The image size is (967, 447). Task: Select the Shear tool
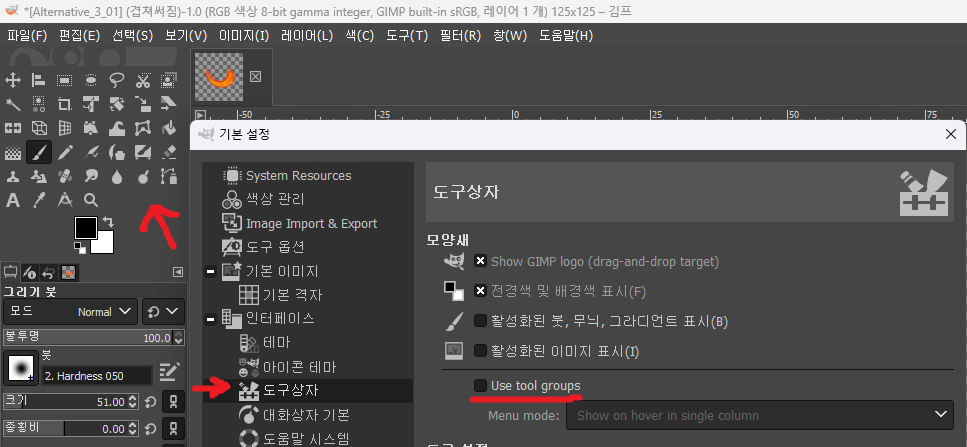pos(168,104)
